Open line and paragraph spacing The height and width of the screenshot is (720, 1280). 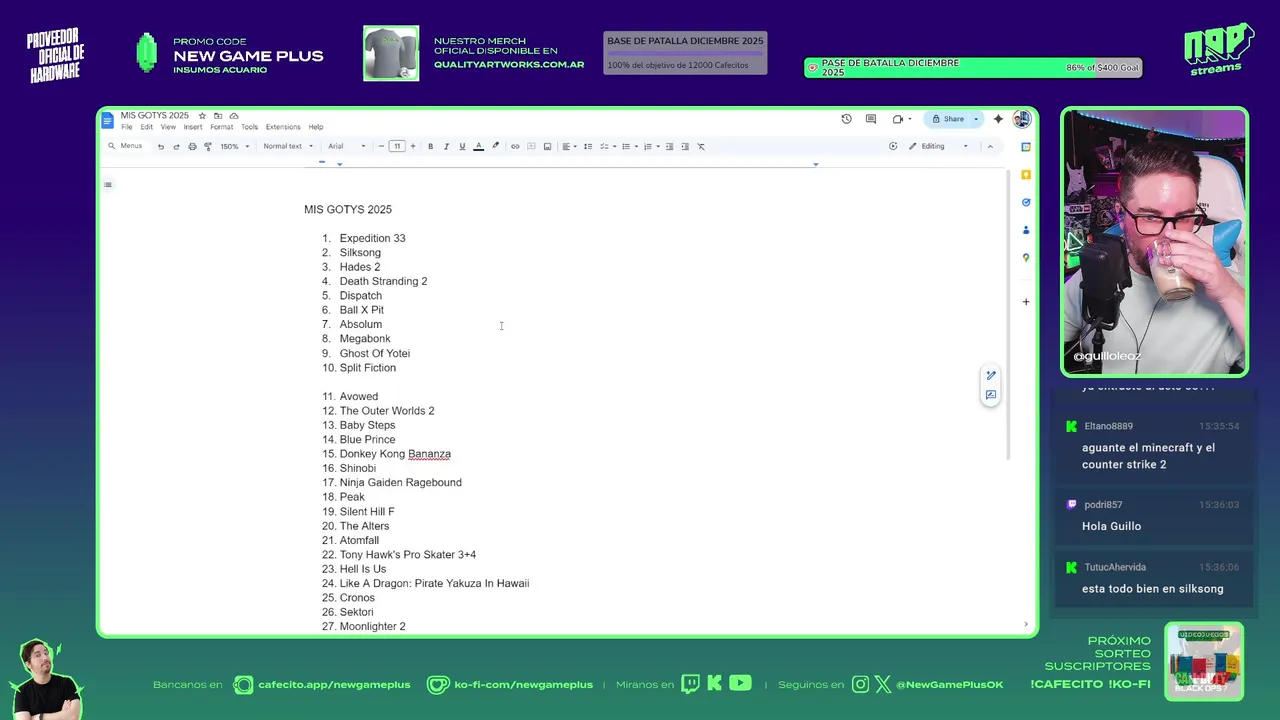588,146
